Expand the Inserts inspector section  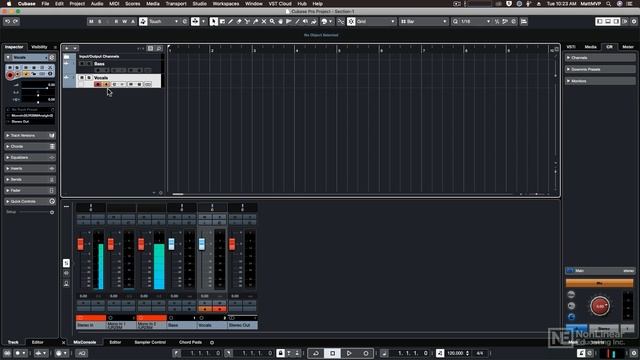[30, 169]
